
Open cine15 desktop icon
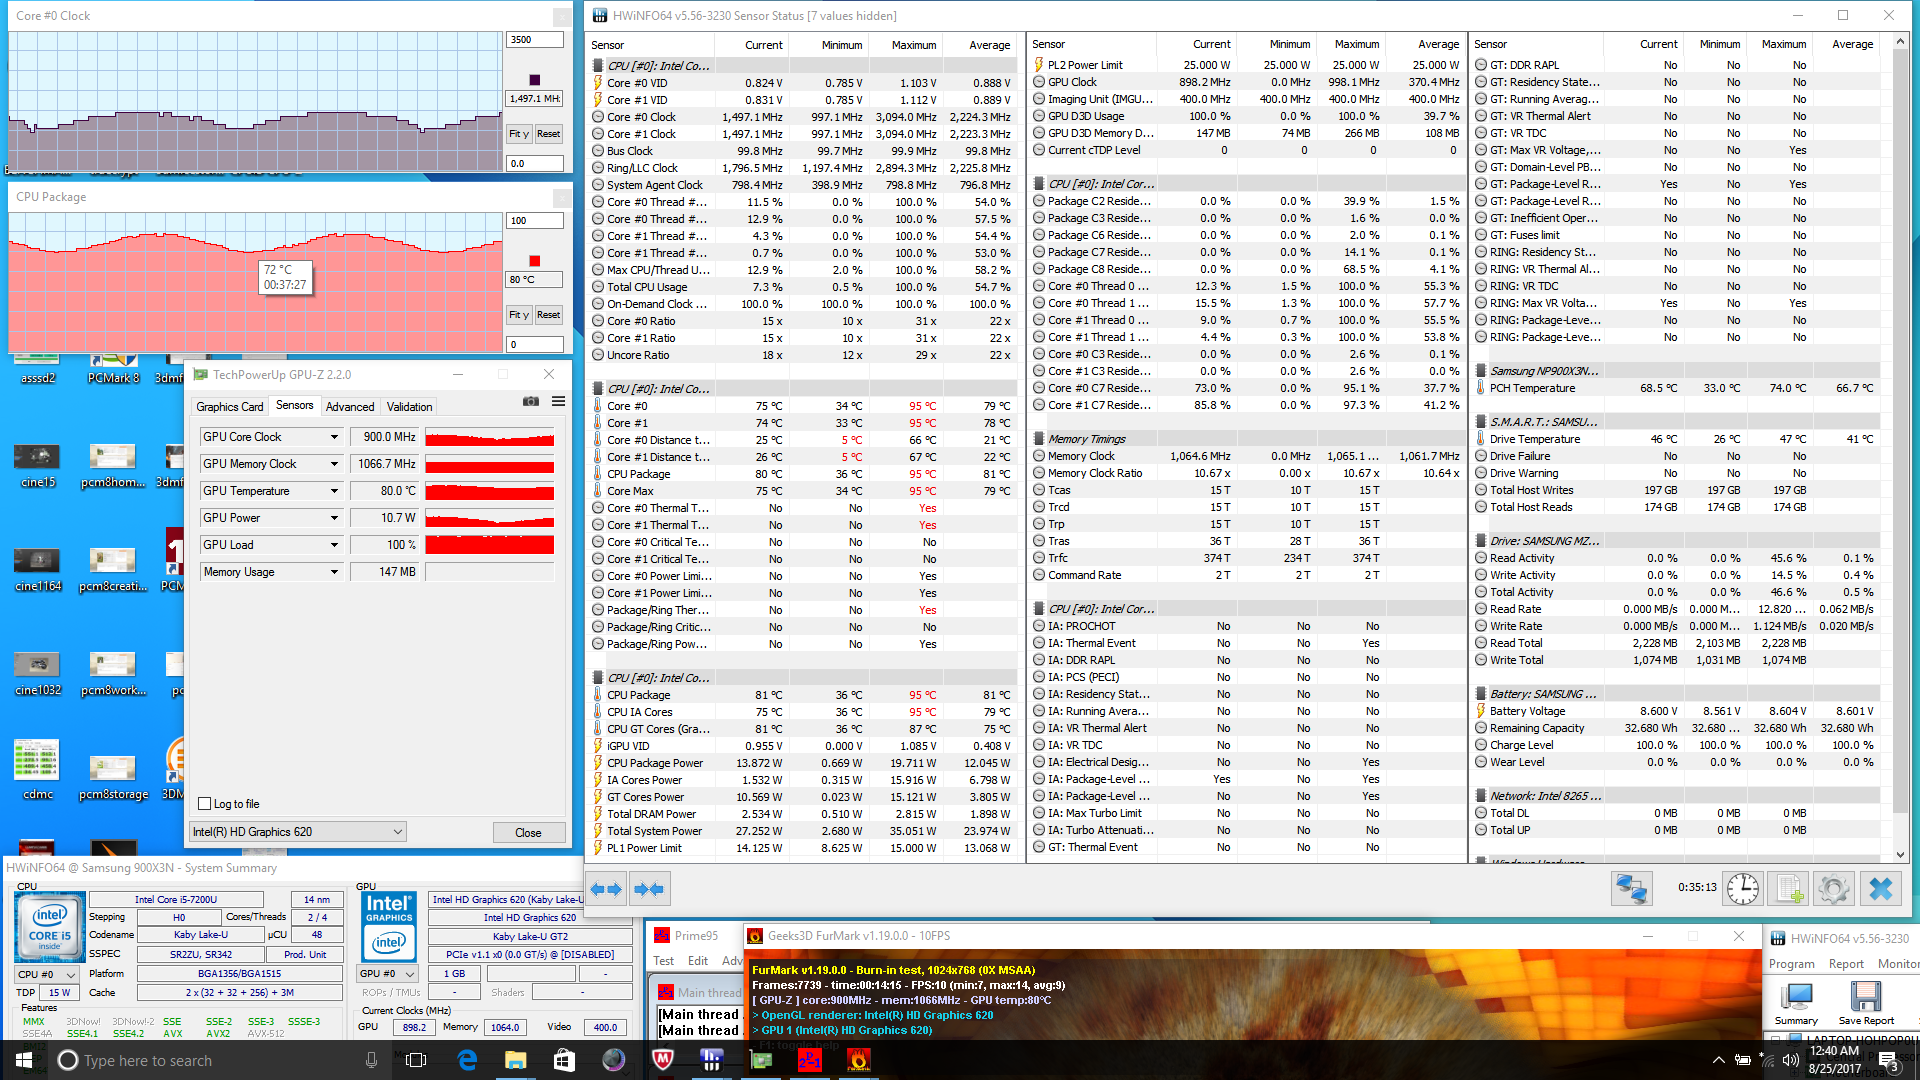[38, 465]
